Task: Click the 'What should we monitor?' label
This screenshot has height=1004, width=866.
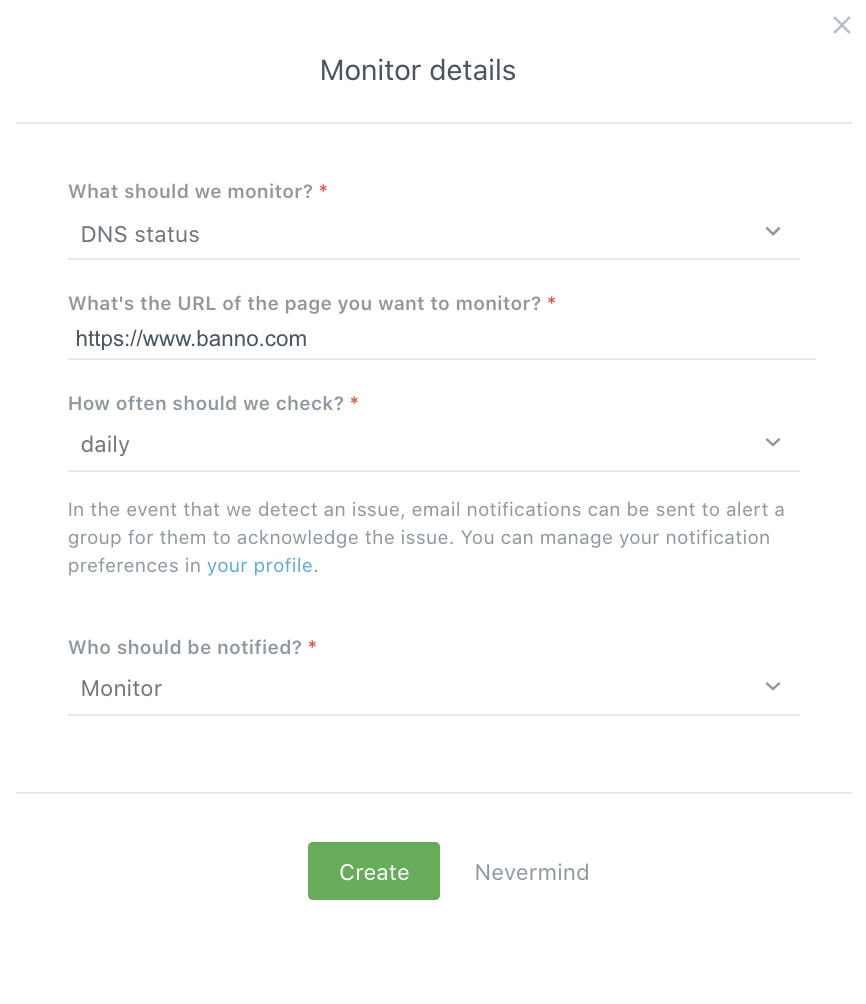Action: (190, 191)
